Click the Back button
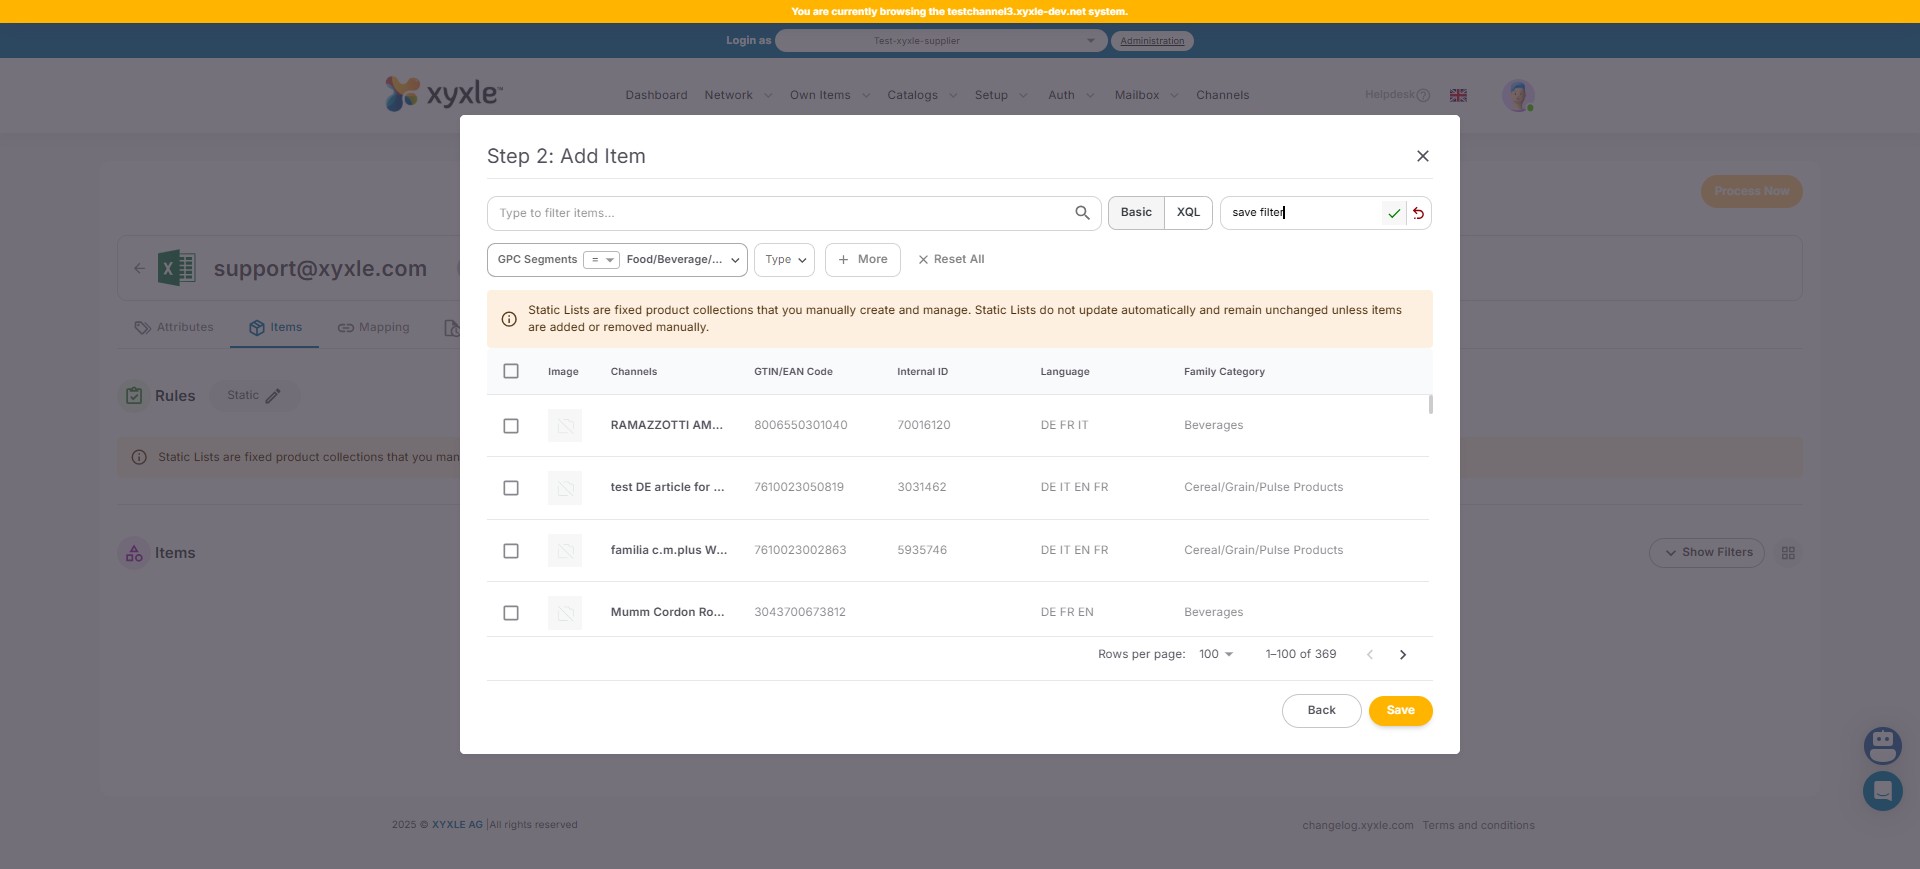 point(1321,711)
